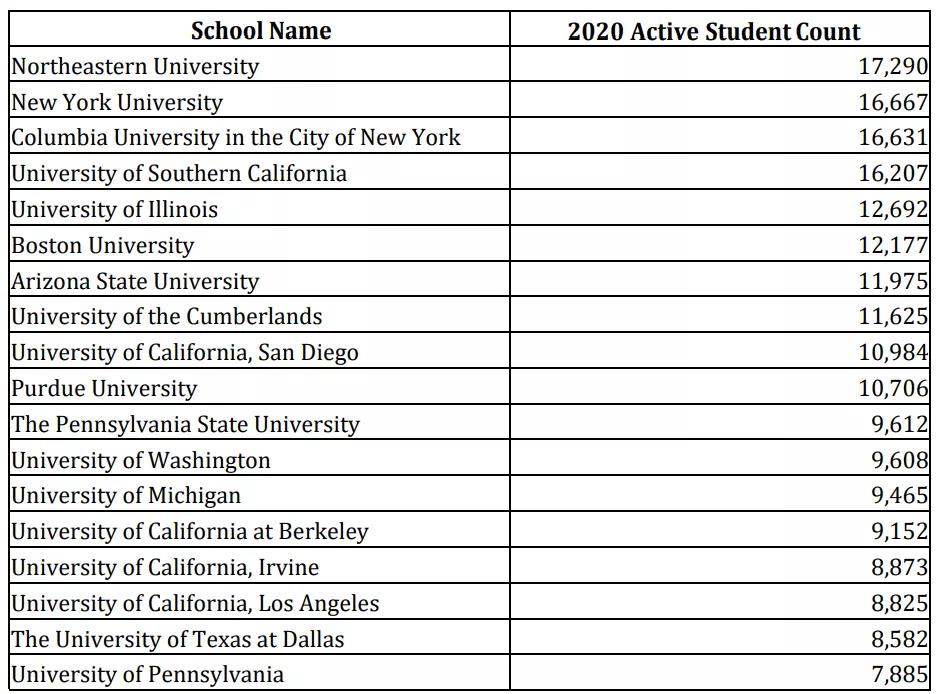Viewport: 940px width, 694px height.
Task: Click the 2020 Active Student Count header
Action: click(x=713, y=31)
